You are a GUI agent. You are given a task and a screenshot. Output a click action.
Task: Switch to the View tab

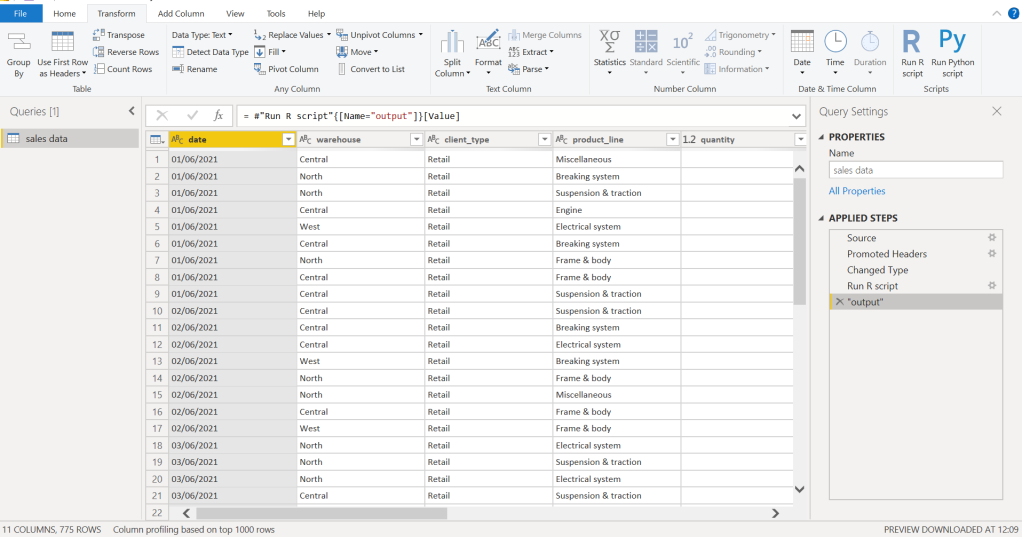(x=235, y=13)
